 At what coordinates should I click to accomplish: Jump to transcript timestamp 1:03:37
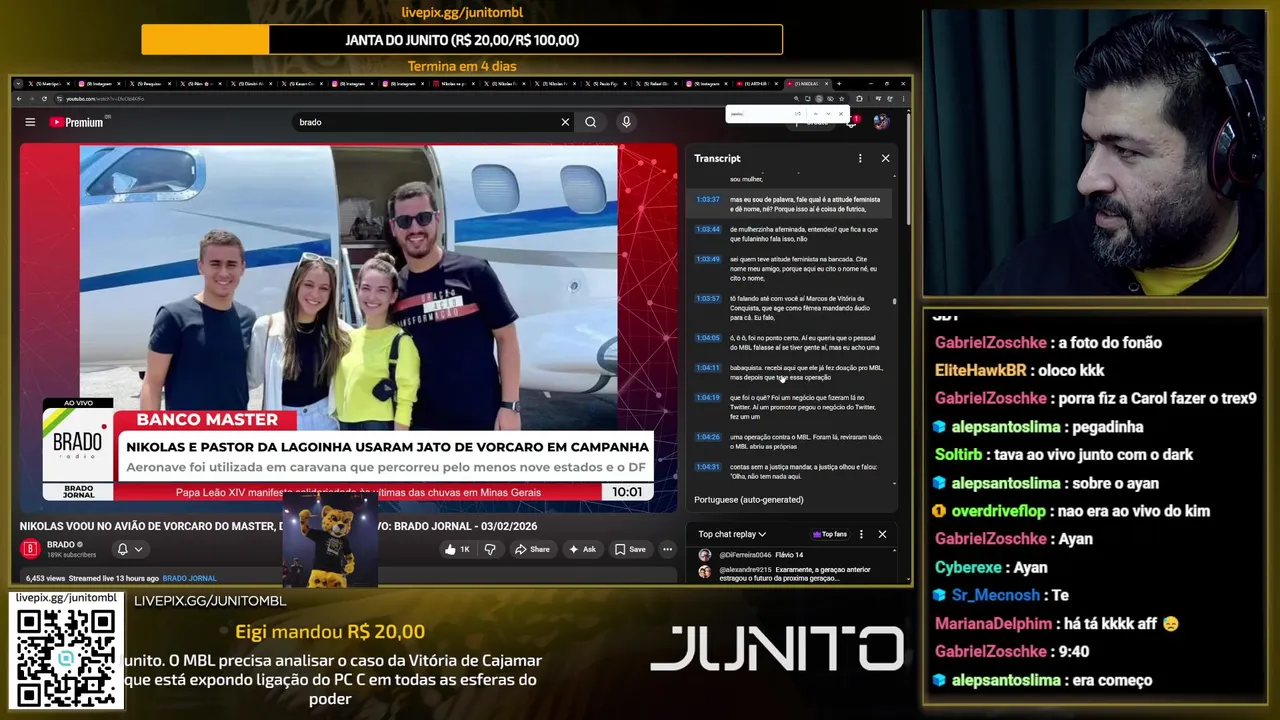pyautogui.click(x=708, y=200)
